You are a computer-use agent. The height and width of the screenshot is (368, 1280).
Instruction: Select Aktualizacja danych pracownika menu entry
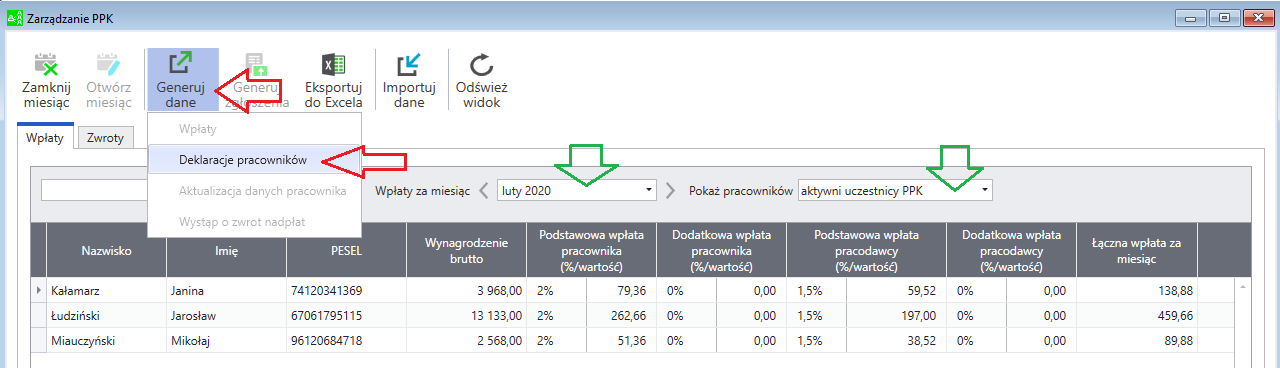tap(254, 190)
